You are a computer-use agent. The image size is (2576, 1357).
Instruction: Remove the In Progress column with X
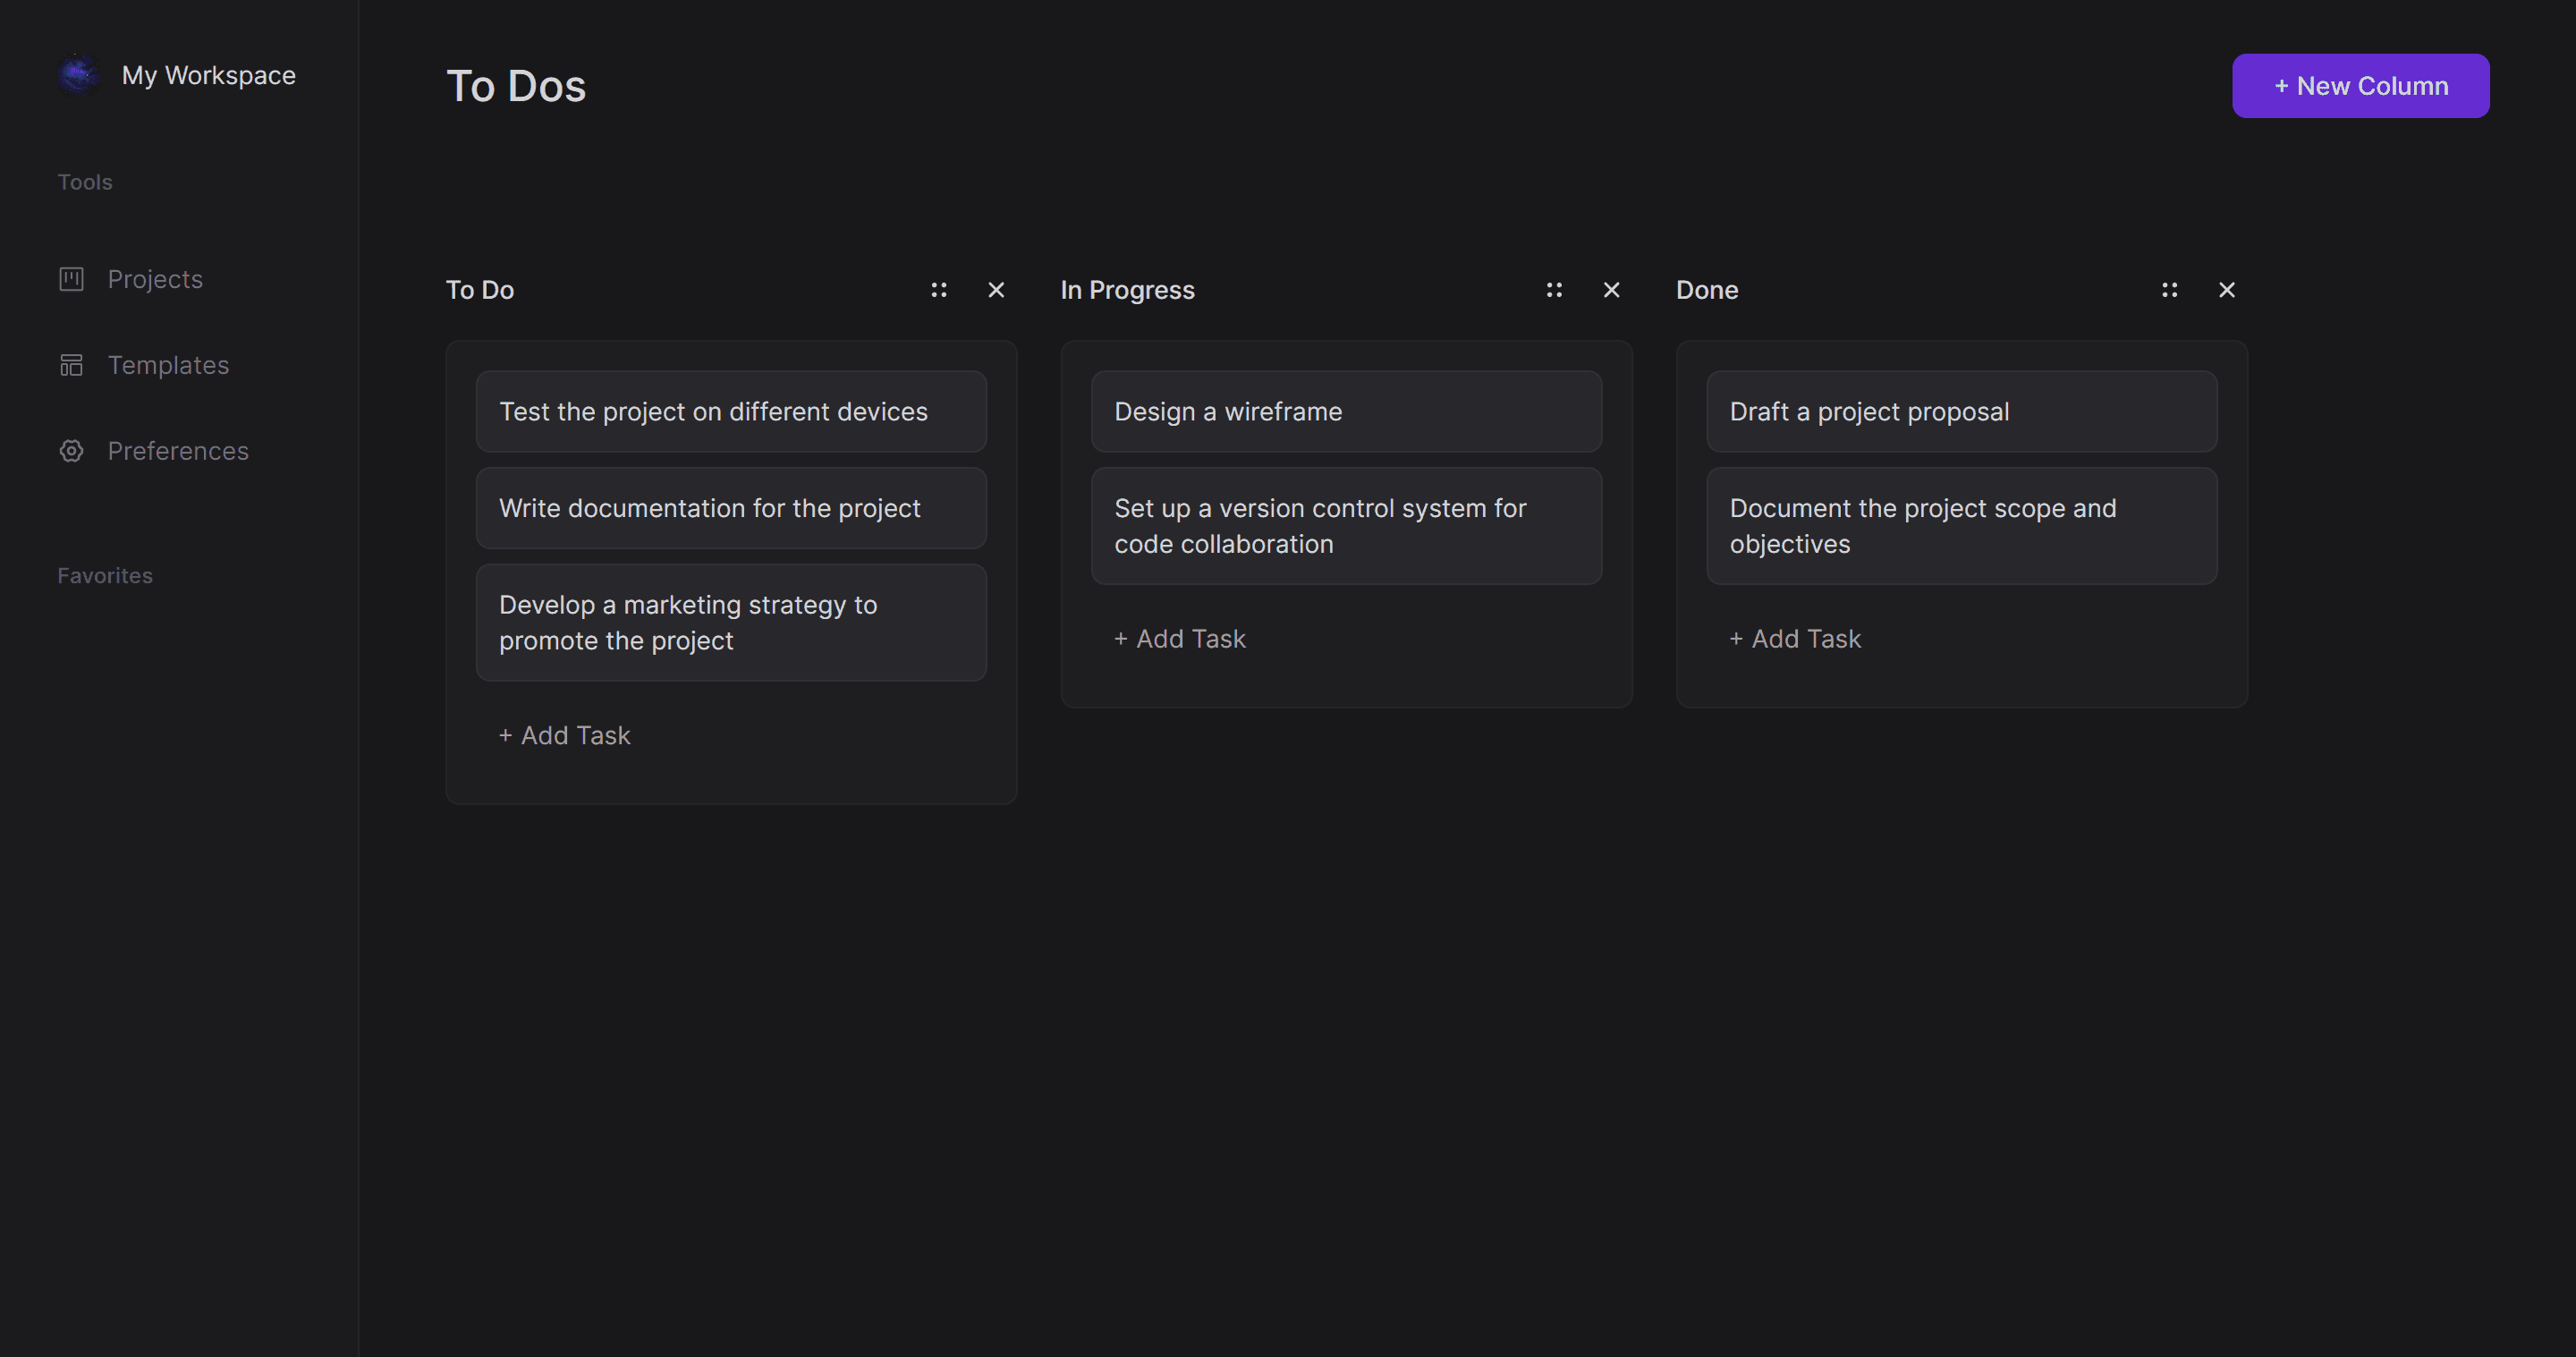pyautogui.click(x=1611, y=290)
